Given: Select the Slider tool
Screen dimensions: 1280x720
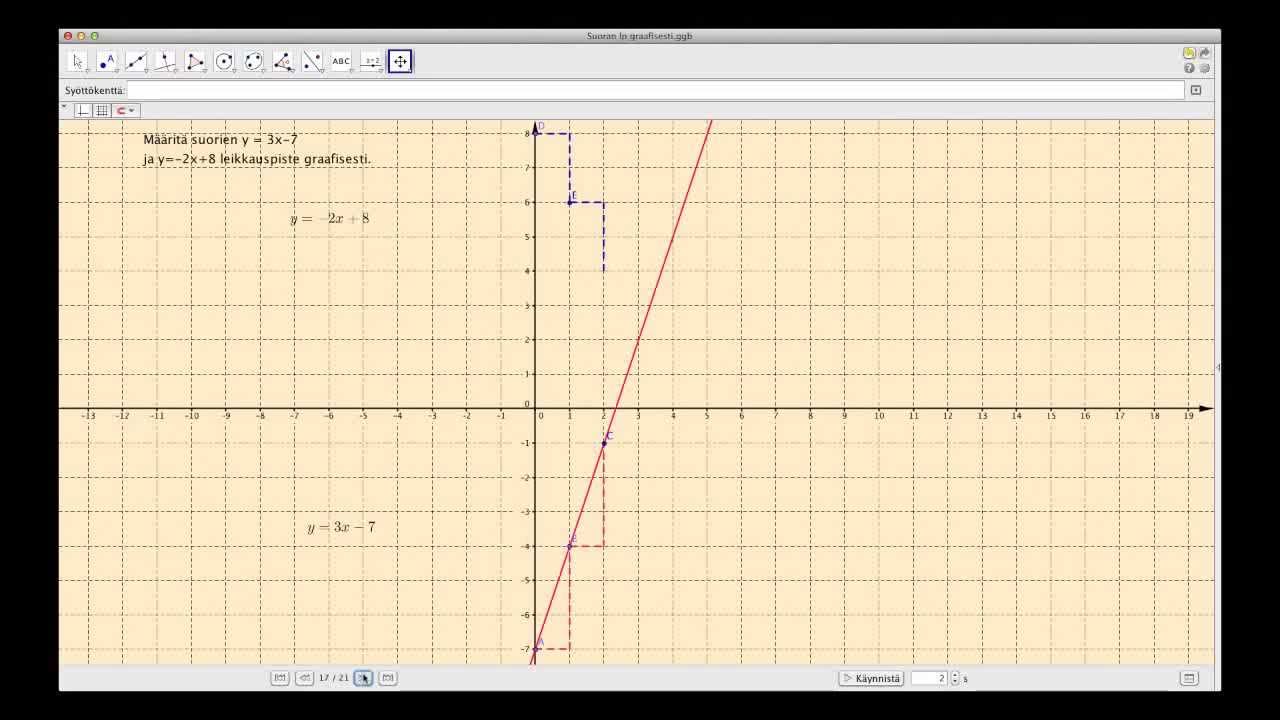Looking at the screenshot, I should point(371,62).
